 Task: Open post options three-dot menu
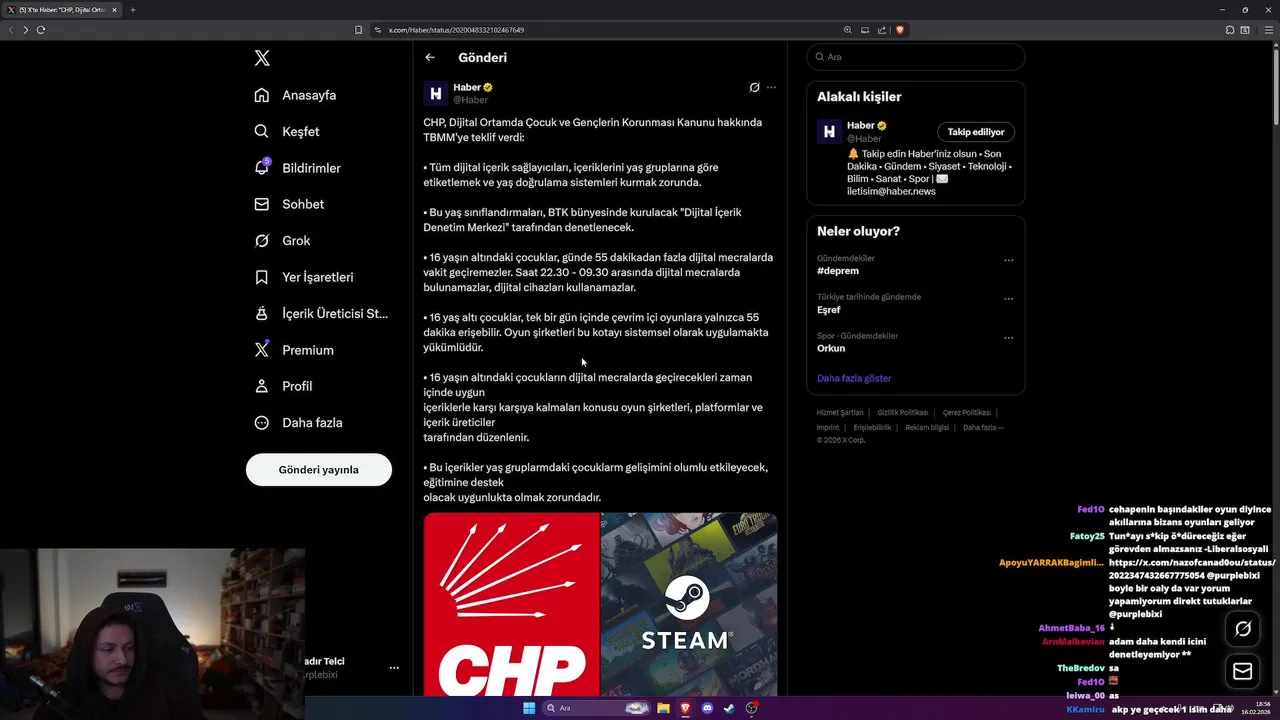tap(771, 88)
